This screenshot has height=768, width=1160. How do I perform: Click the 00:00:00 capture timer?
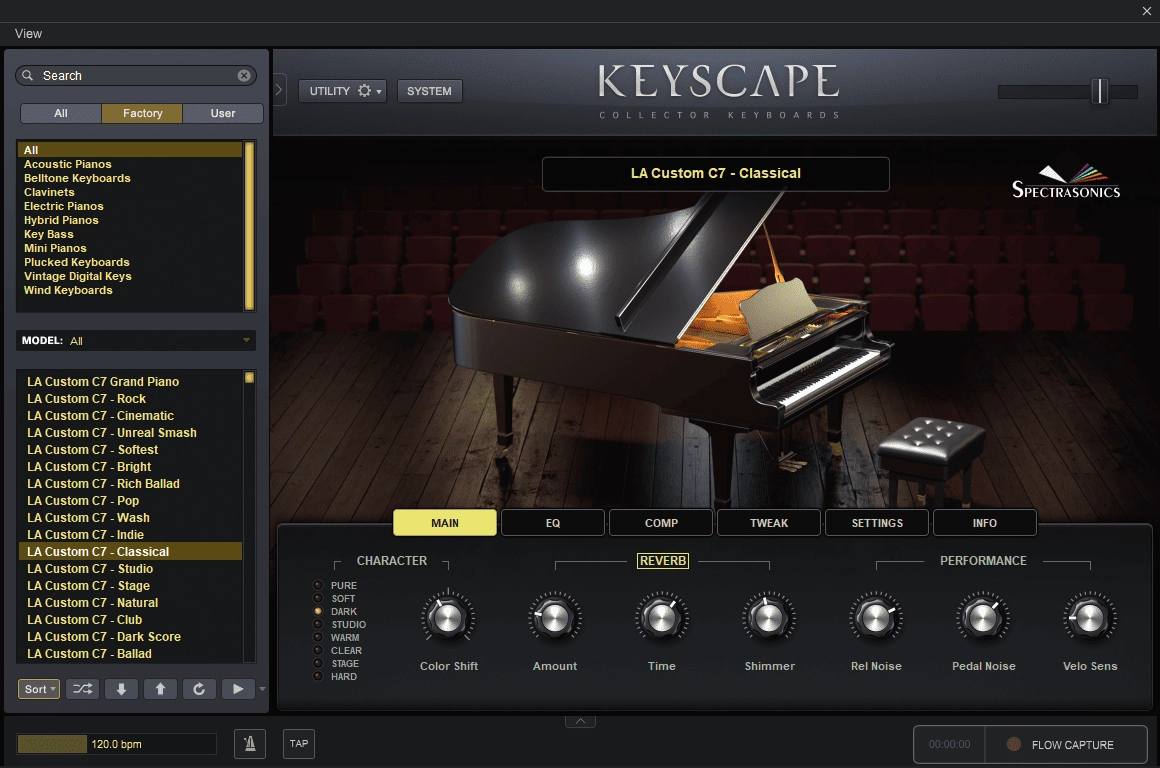949,744
